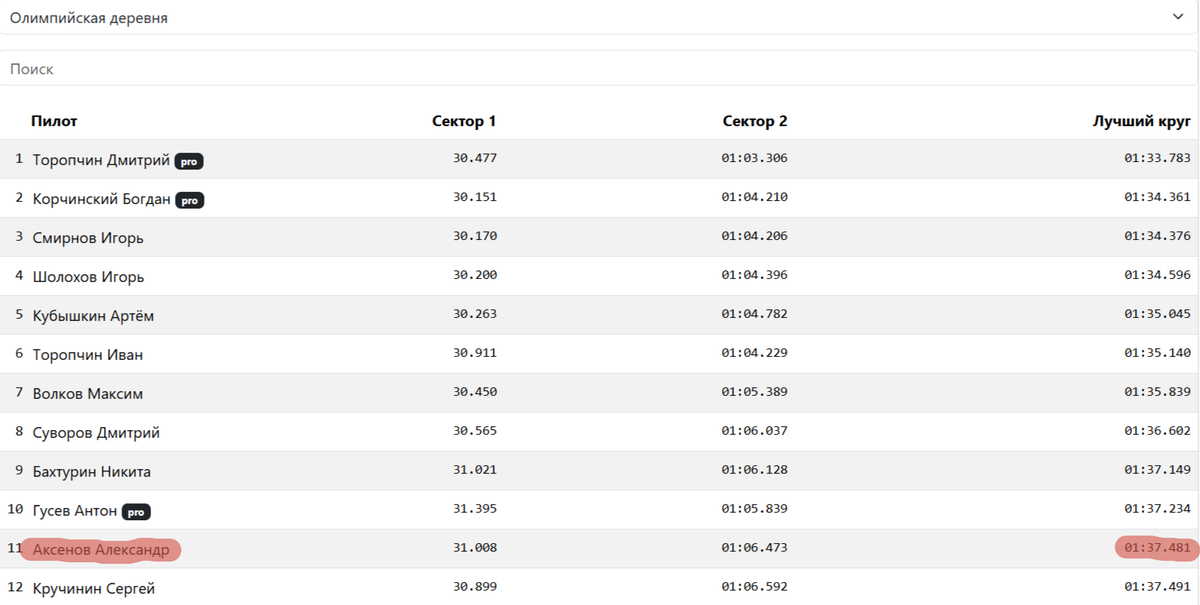Image resolution: width=1200 pixels, height=605 pixels.
Task: Click sector 2 time 01:06.473
Action: (754, 548)
